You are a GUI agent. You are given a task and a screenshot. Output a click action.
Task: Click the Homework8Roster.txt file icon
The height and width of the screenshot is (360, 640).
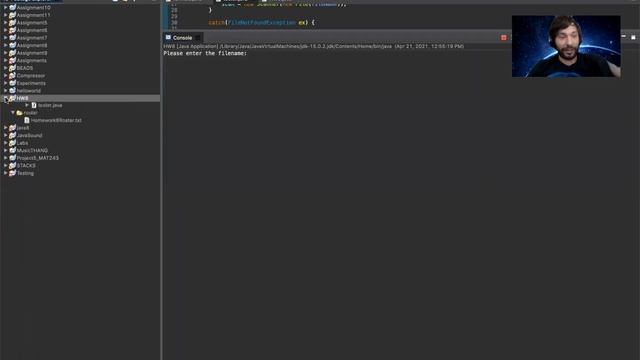27,120
